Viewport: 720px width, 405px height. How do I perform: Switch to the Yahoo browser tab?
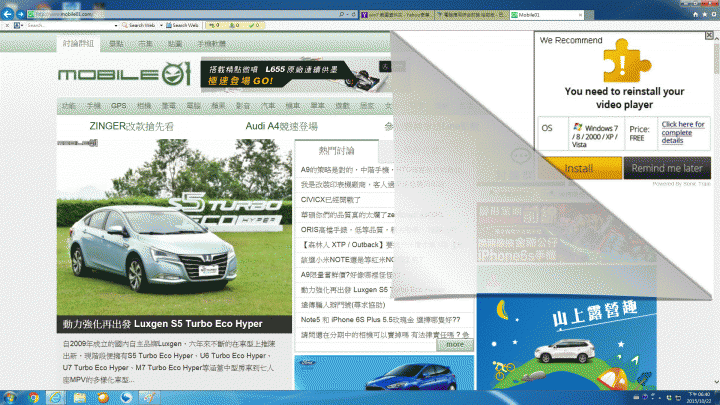point(388,15)
